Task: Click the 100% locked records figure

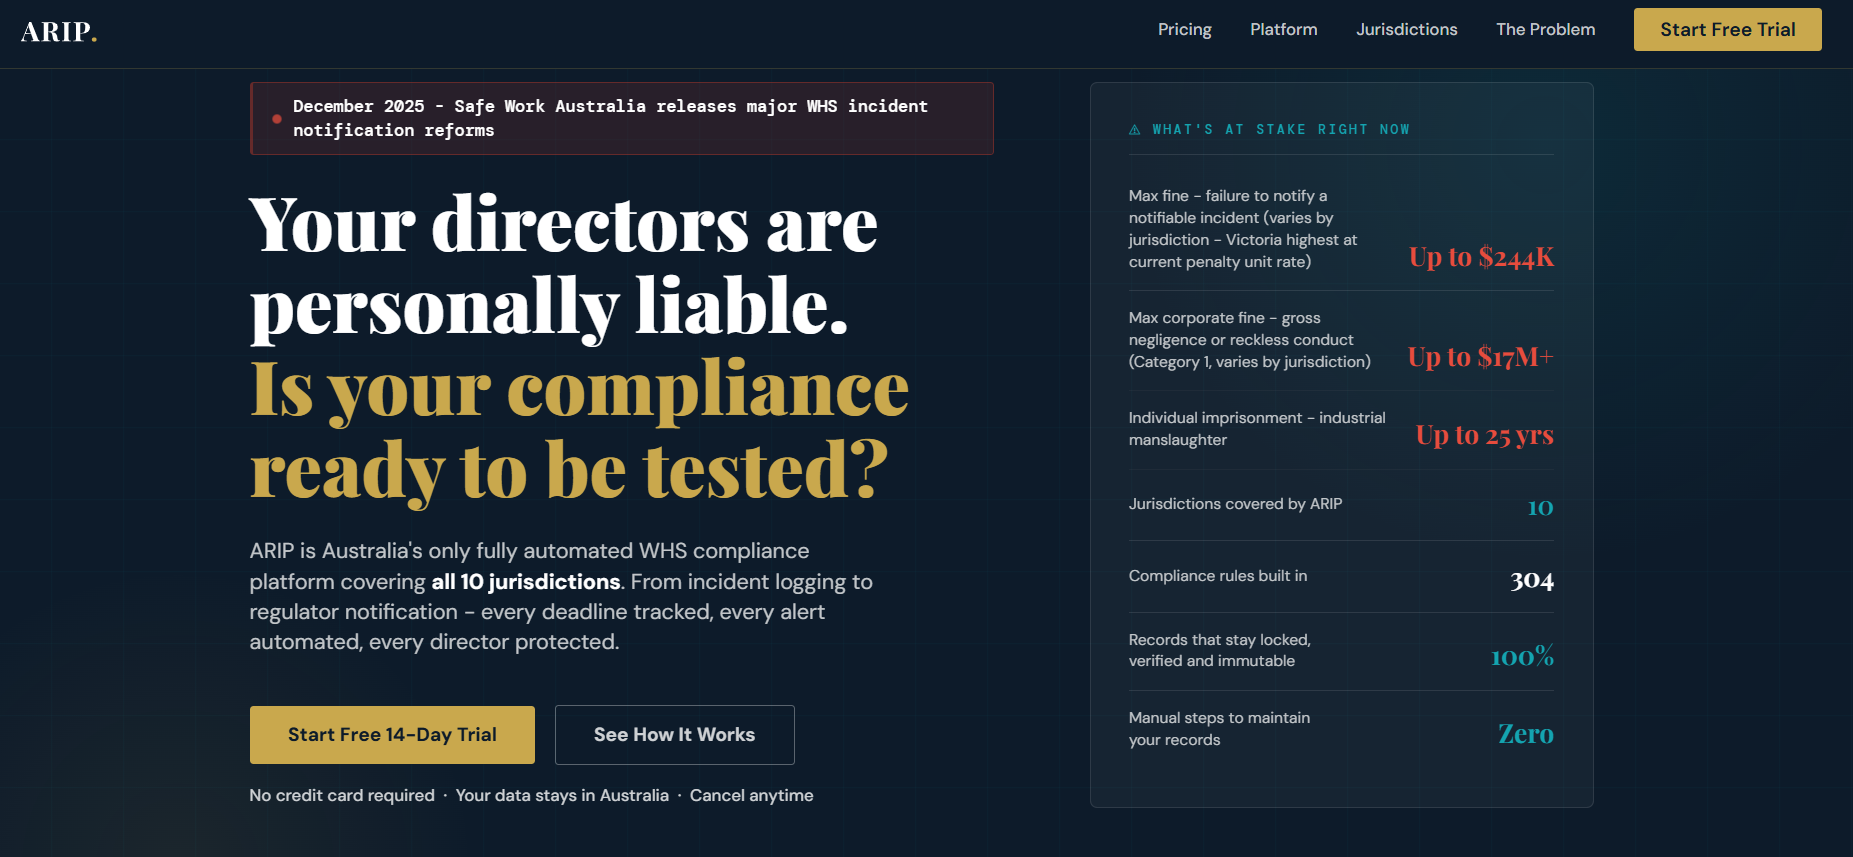Action: [x=1522, y=656]
